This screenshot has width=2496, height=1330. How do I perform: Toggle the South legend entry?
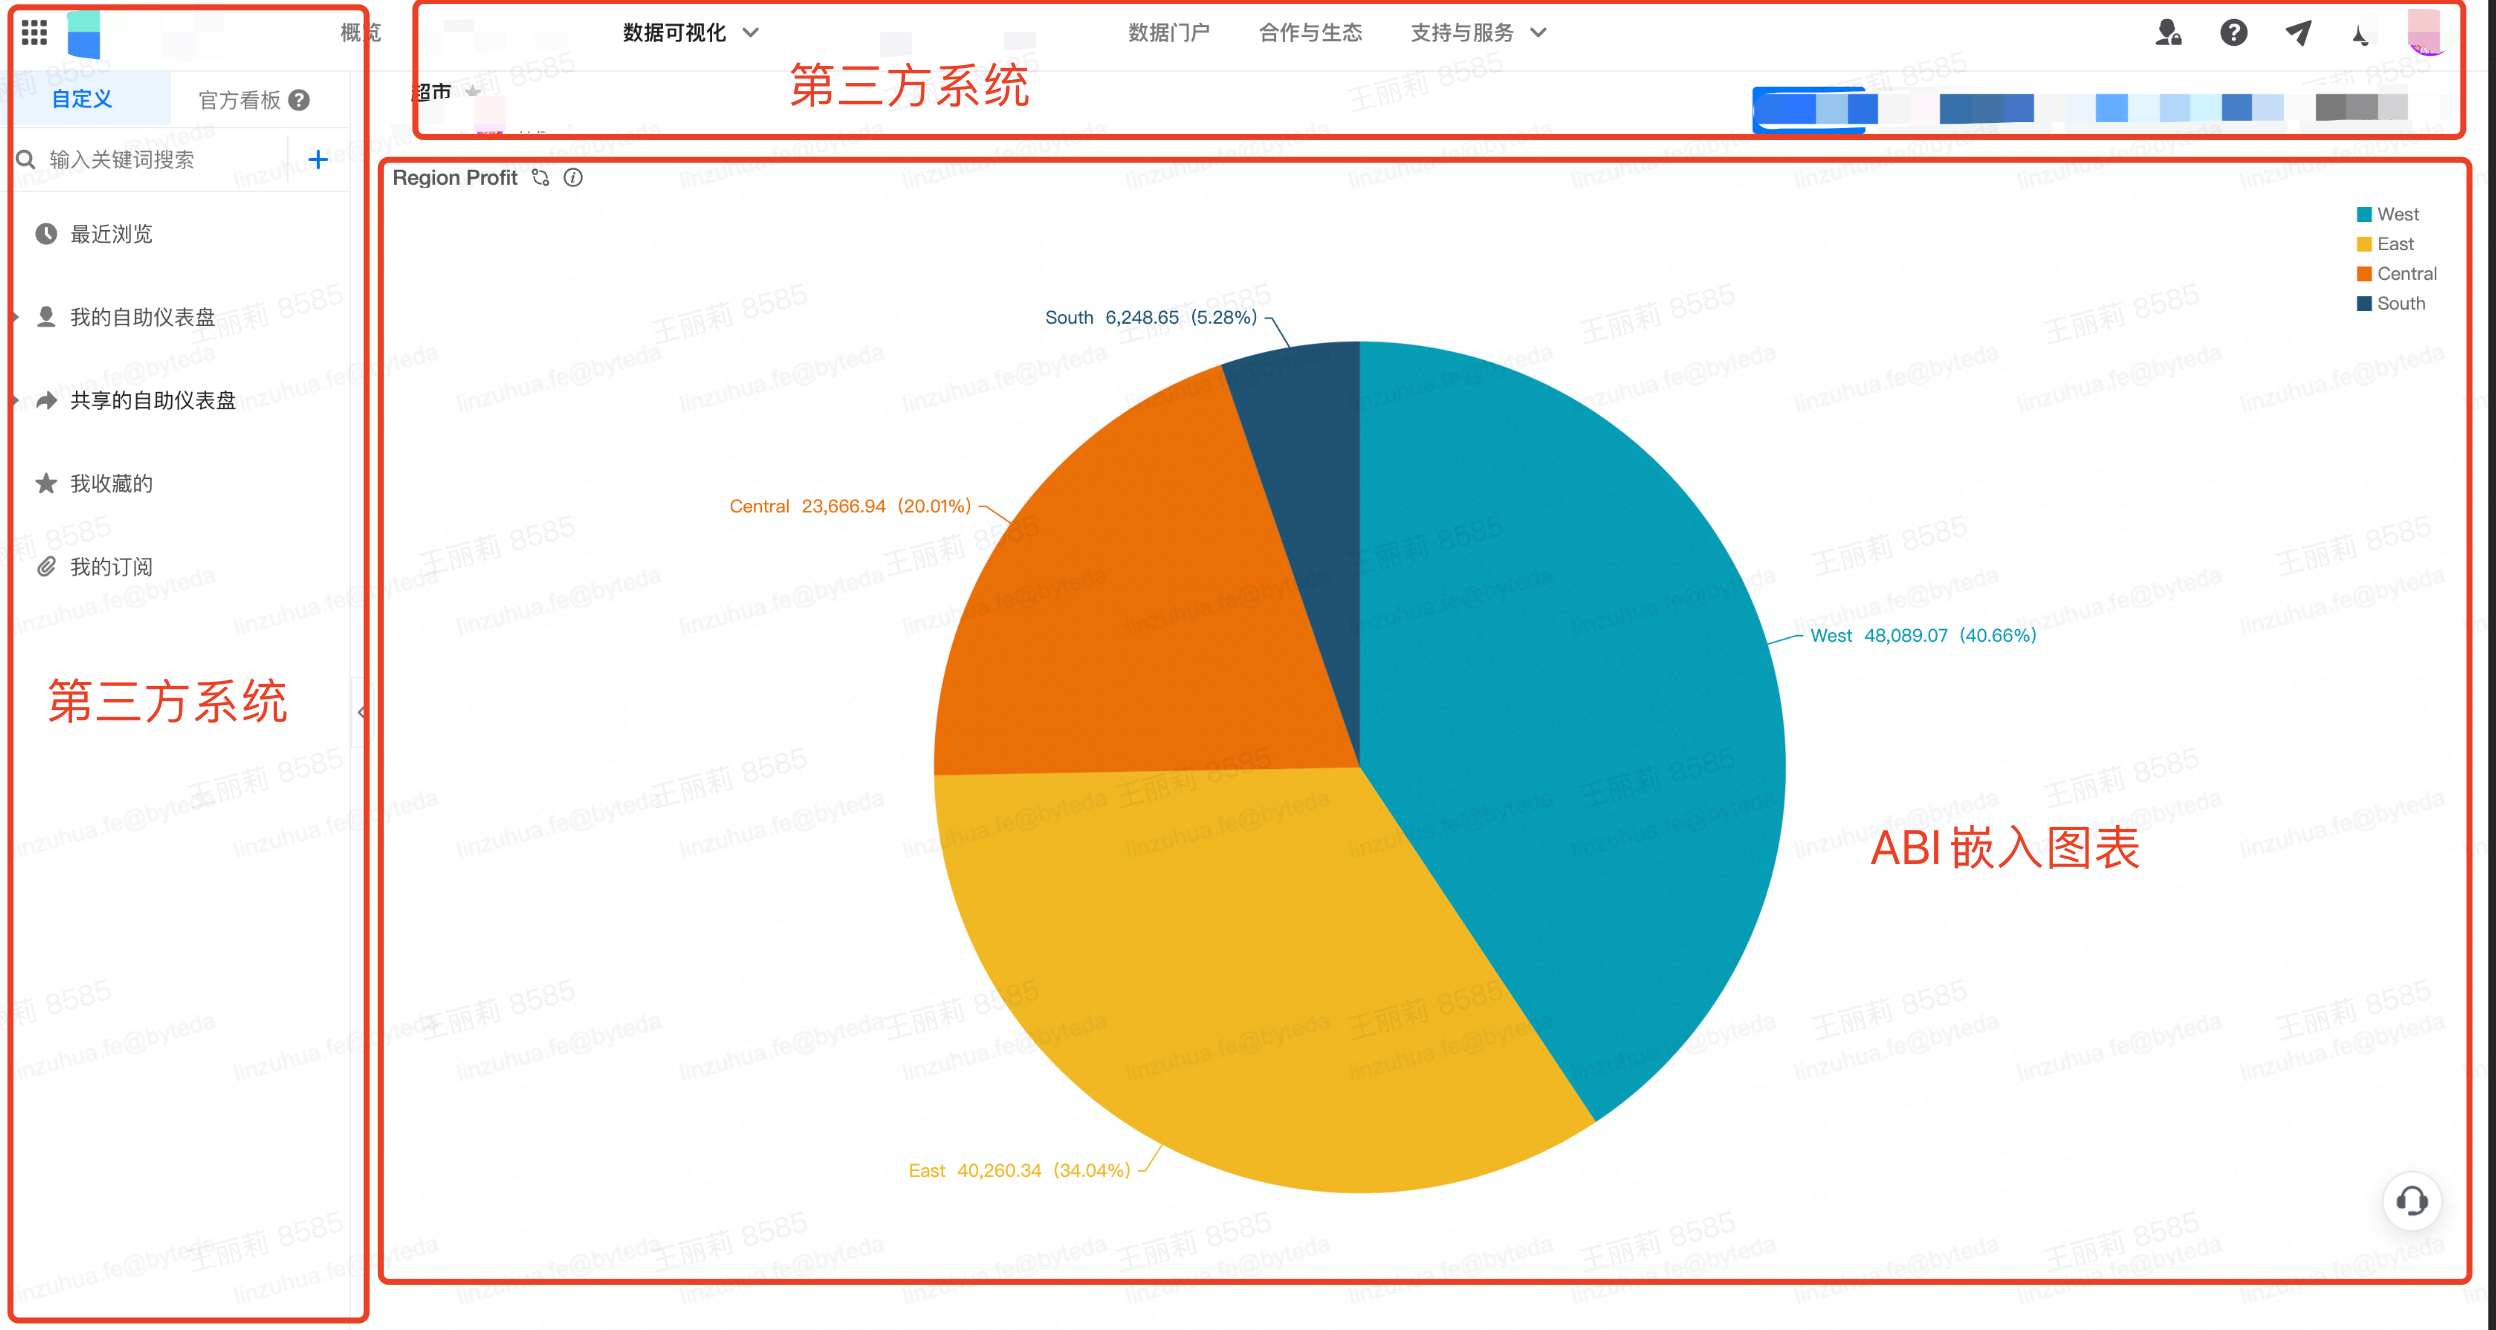pos(2391,303)
